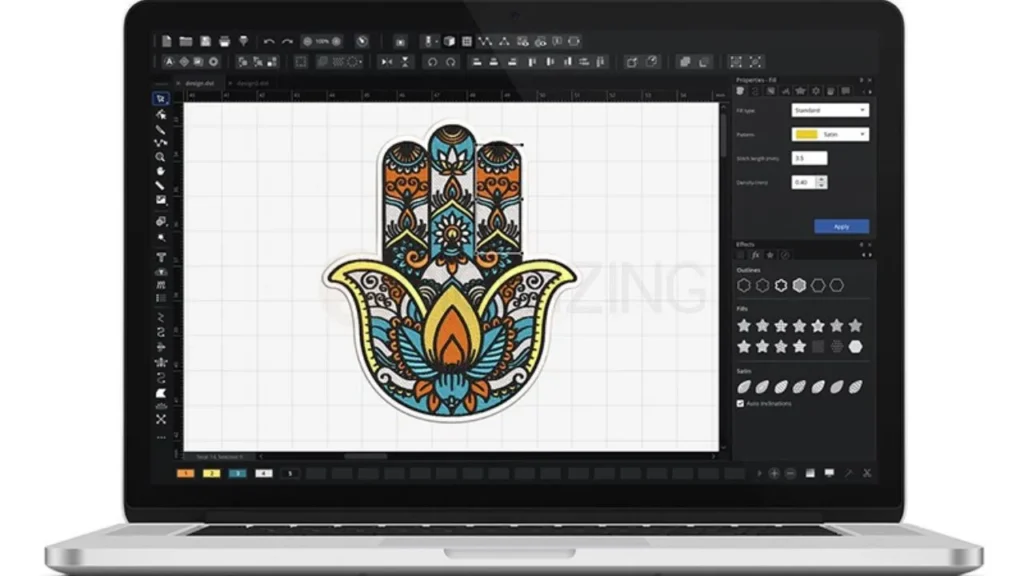Viewport: 1024px width, 576px height.
Task: Toggle the Auto inclinations checkbox
Action: pos(741,403)
